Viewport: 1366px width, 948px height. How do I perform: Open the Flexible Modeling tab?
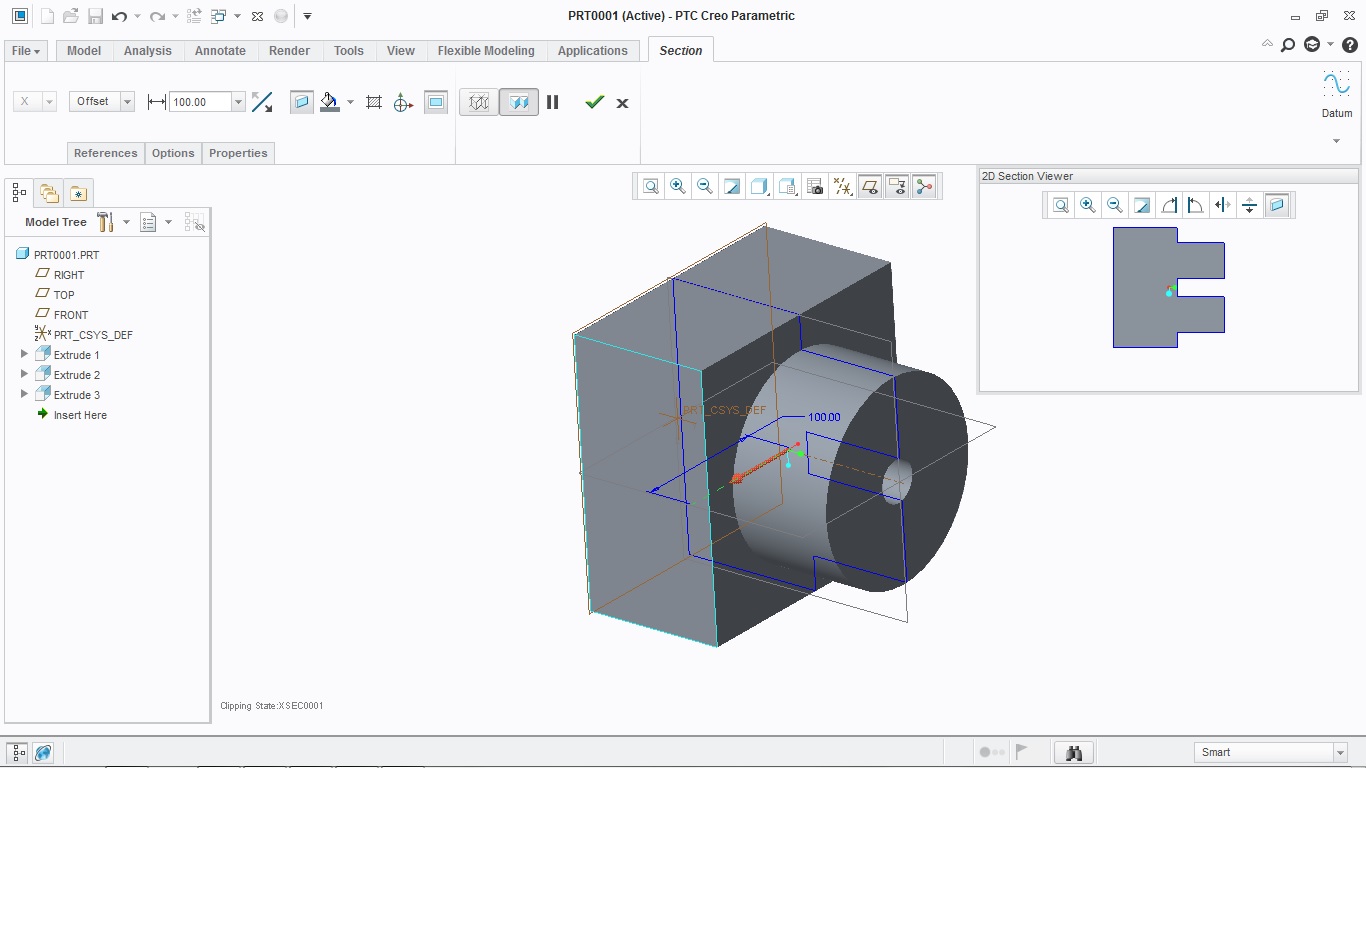tap(486, 51)
